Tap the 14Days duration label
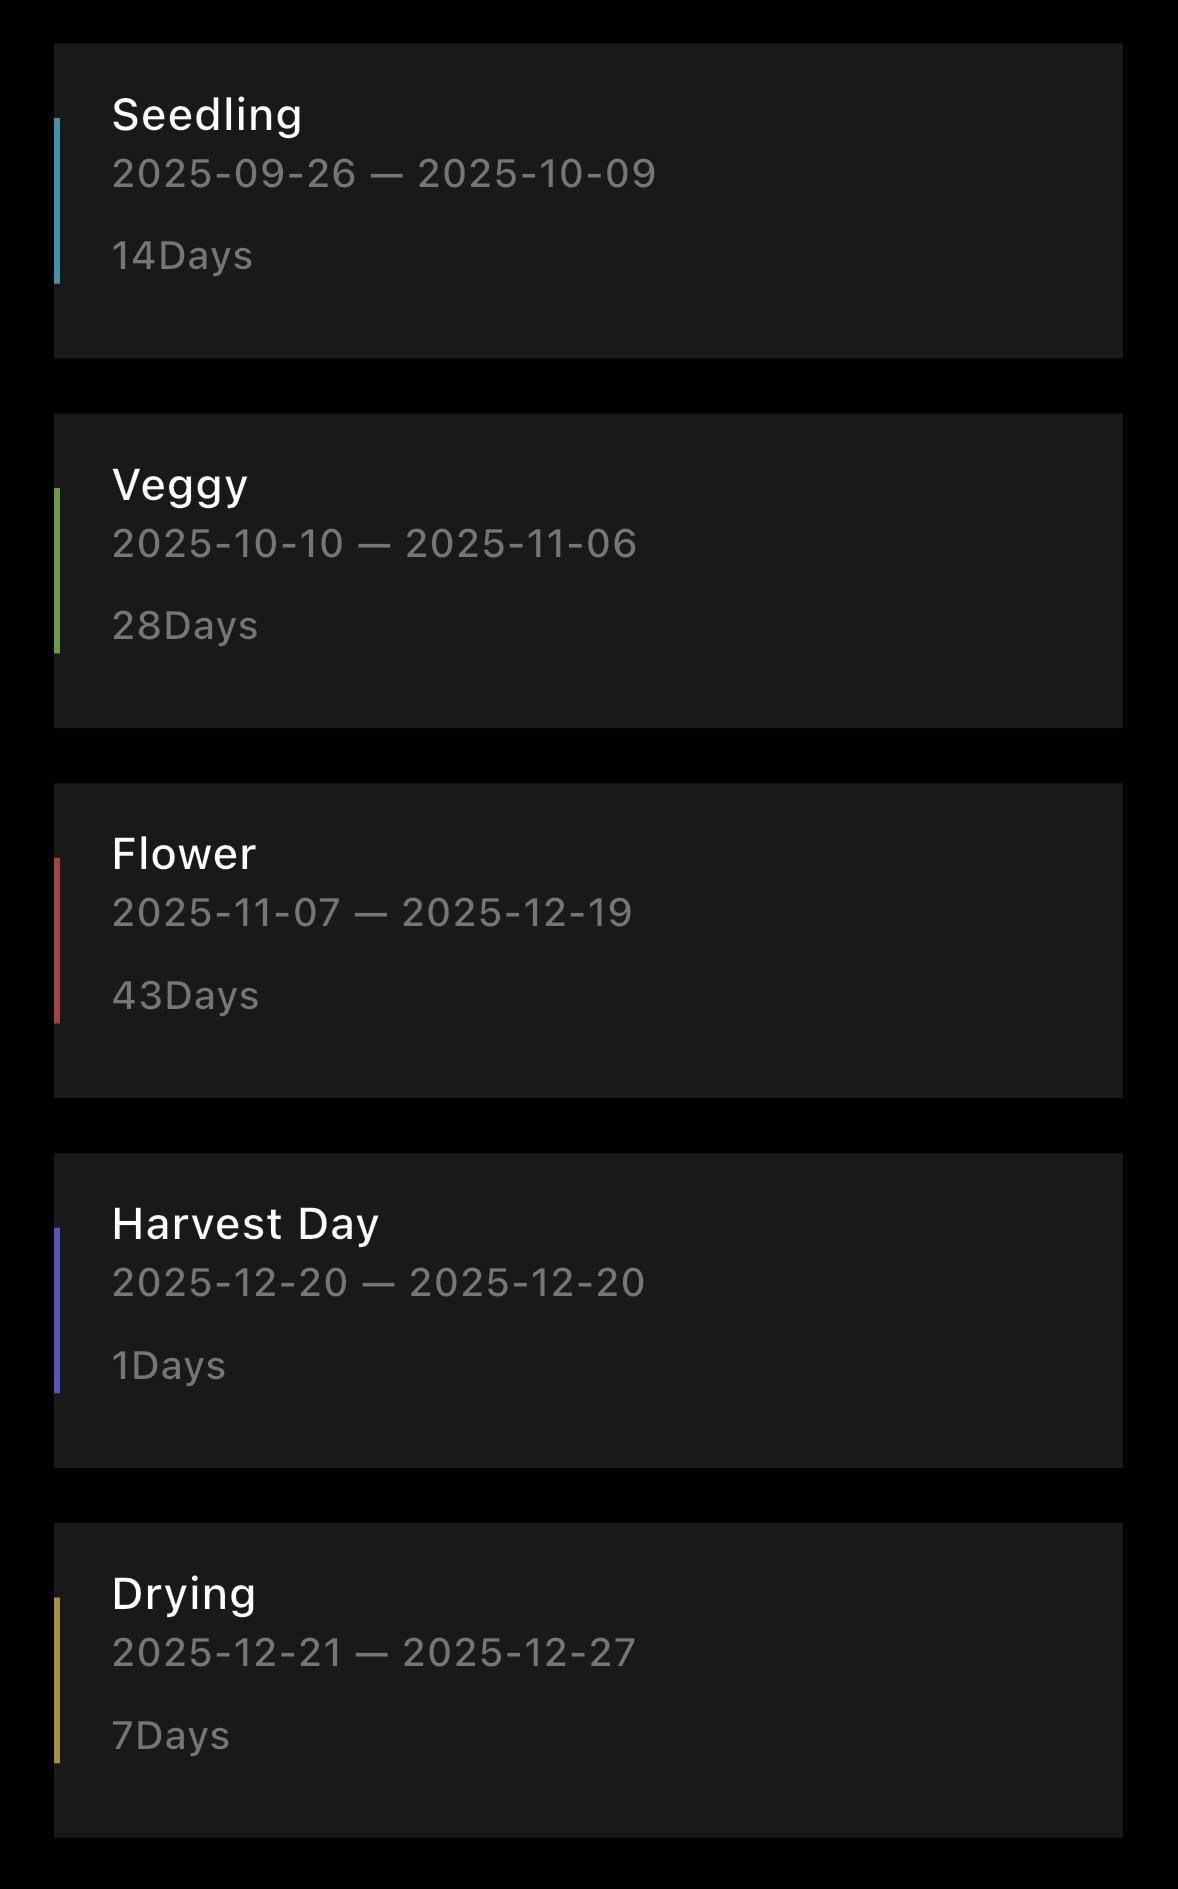The width and height of the screenshot is (1178, 1889). [182, 256]
